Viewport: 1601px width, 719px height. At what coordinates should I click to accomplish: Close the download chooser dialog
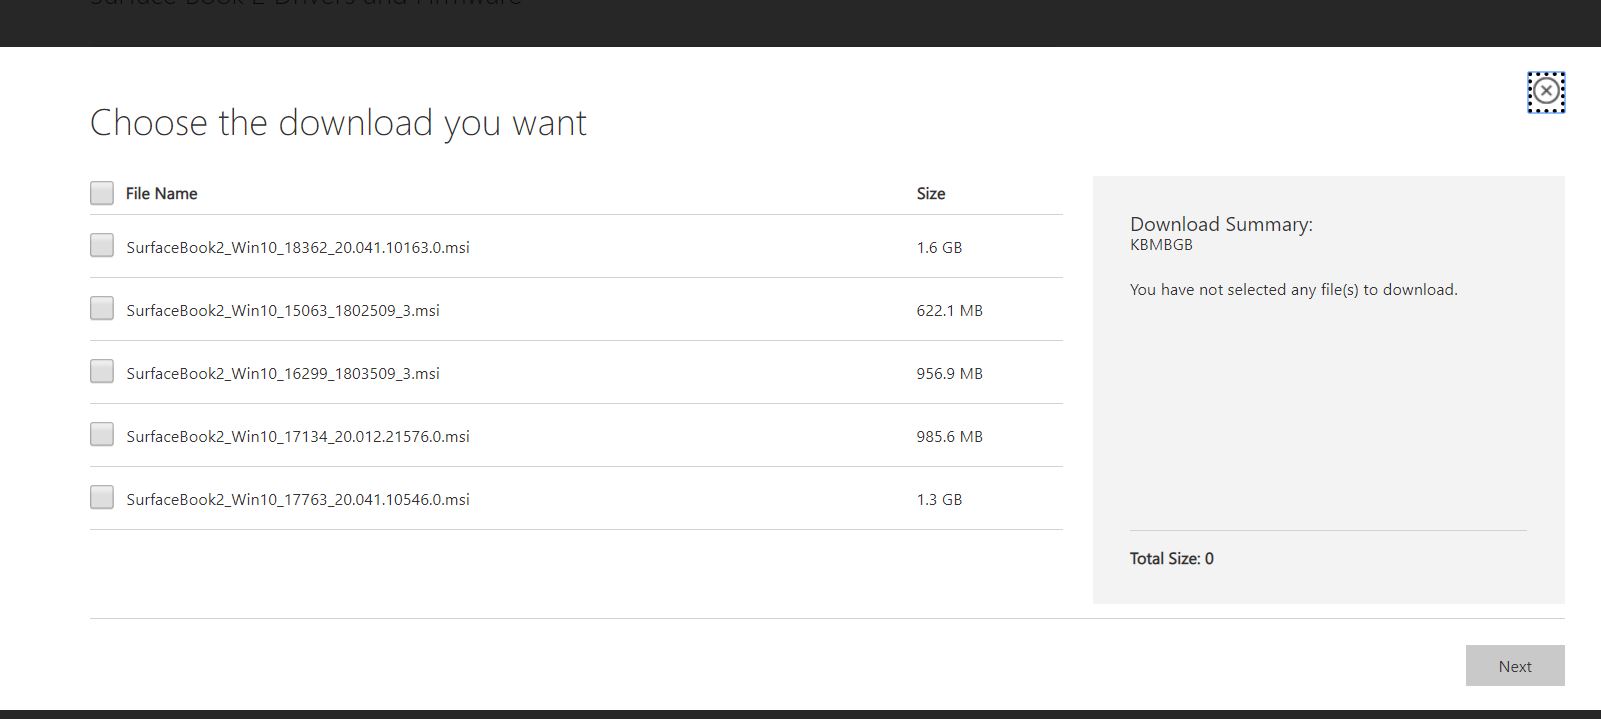[1546, 92]
